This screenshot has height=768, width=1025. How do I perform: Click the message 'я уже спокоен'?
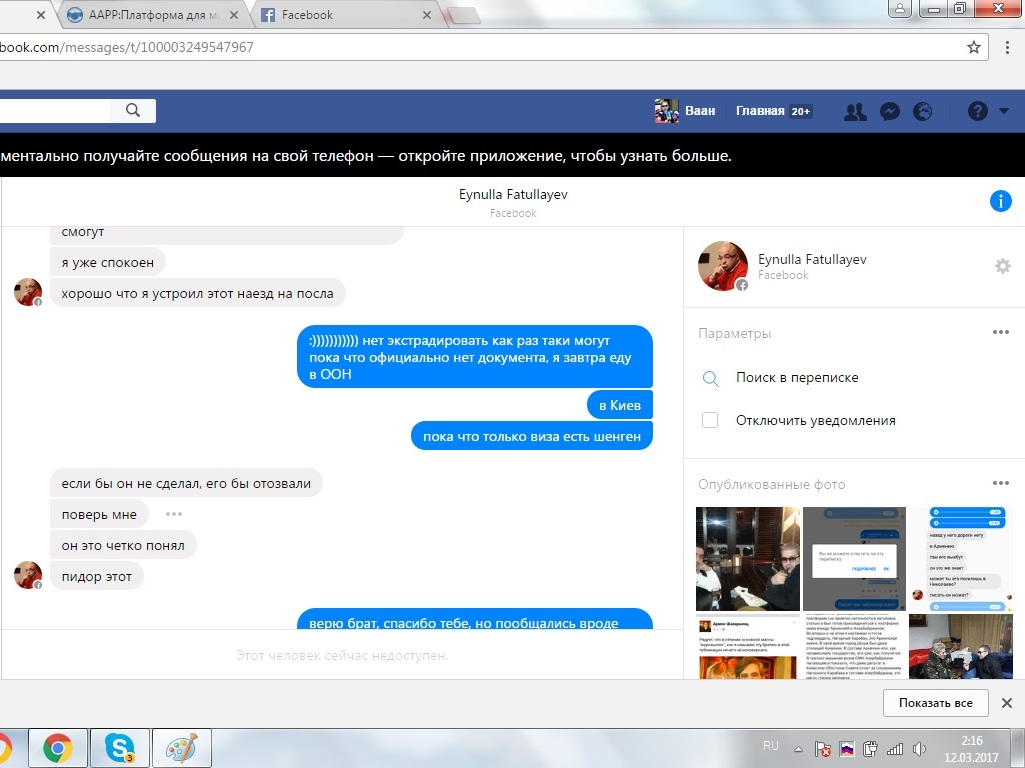point(108,263)
